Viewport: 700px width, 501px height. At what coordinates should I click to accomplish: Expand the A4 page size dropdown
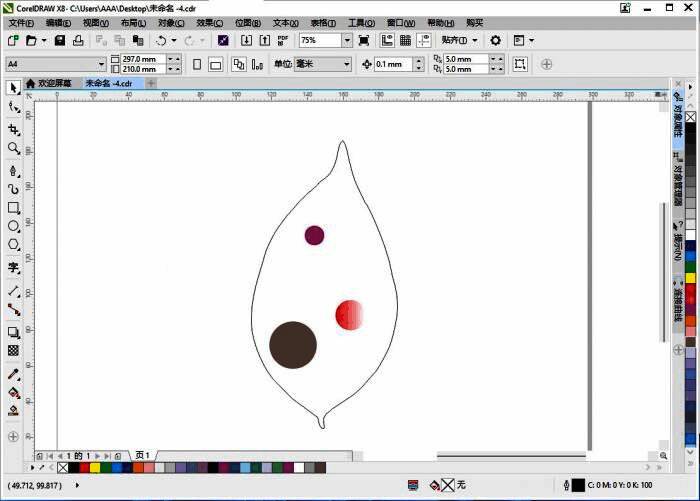coord(100,64)
